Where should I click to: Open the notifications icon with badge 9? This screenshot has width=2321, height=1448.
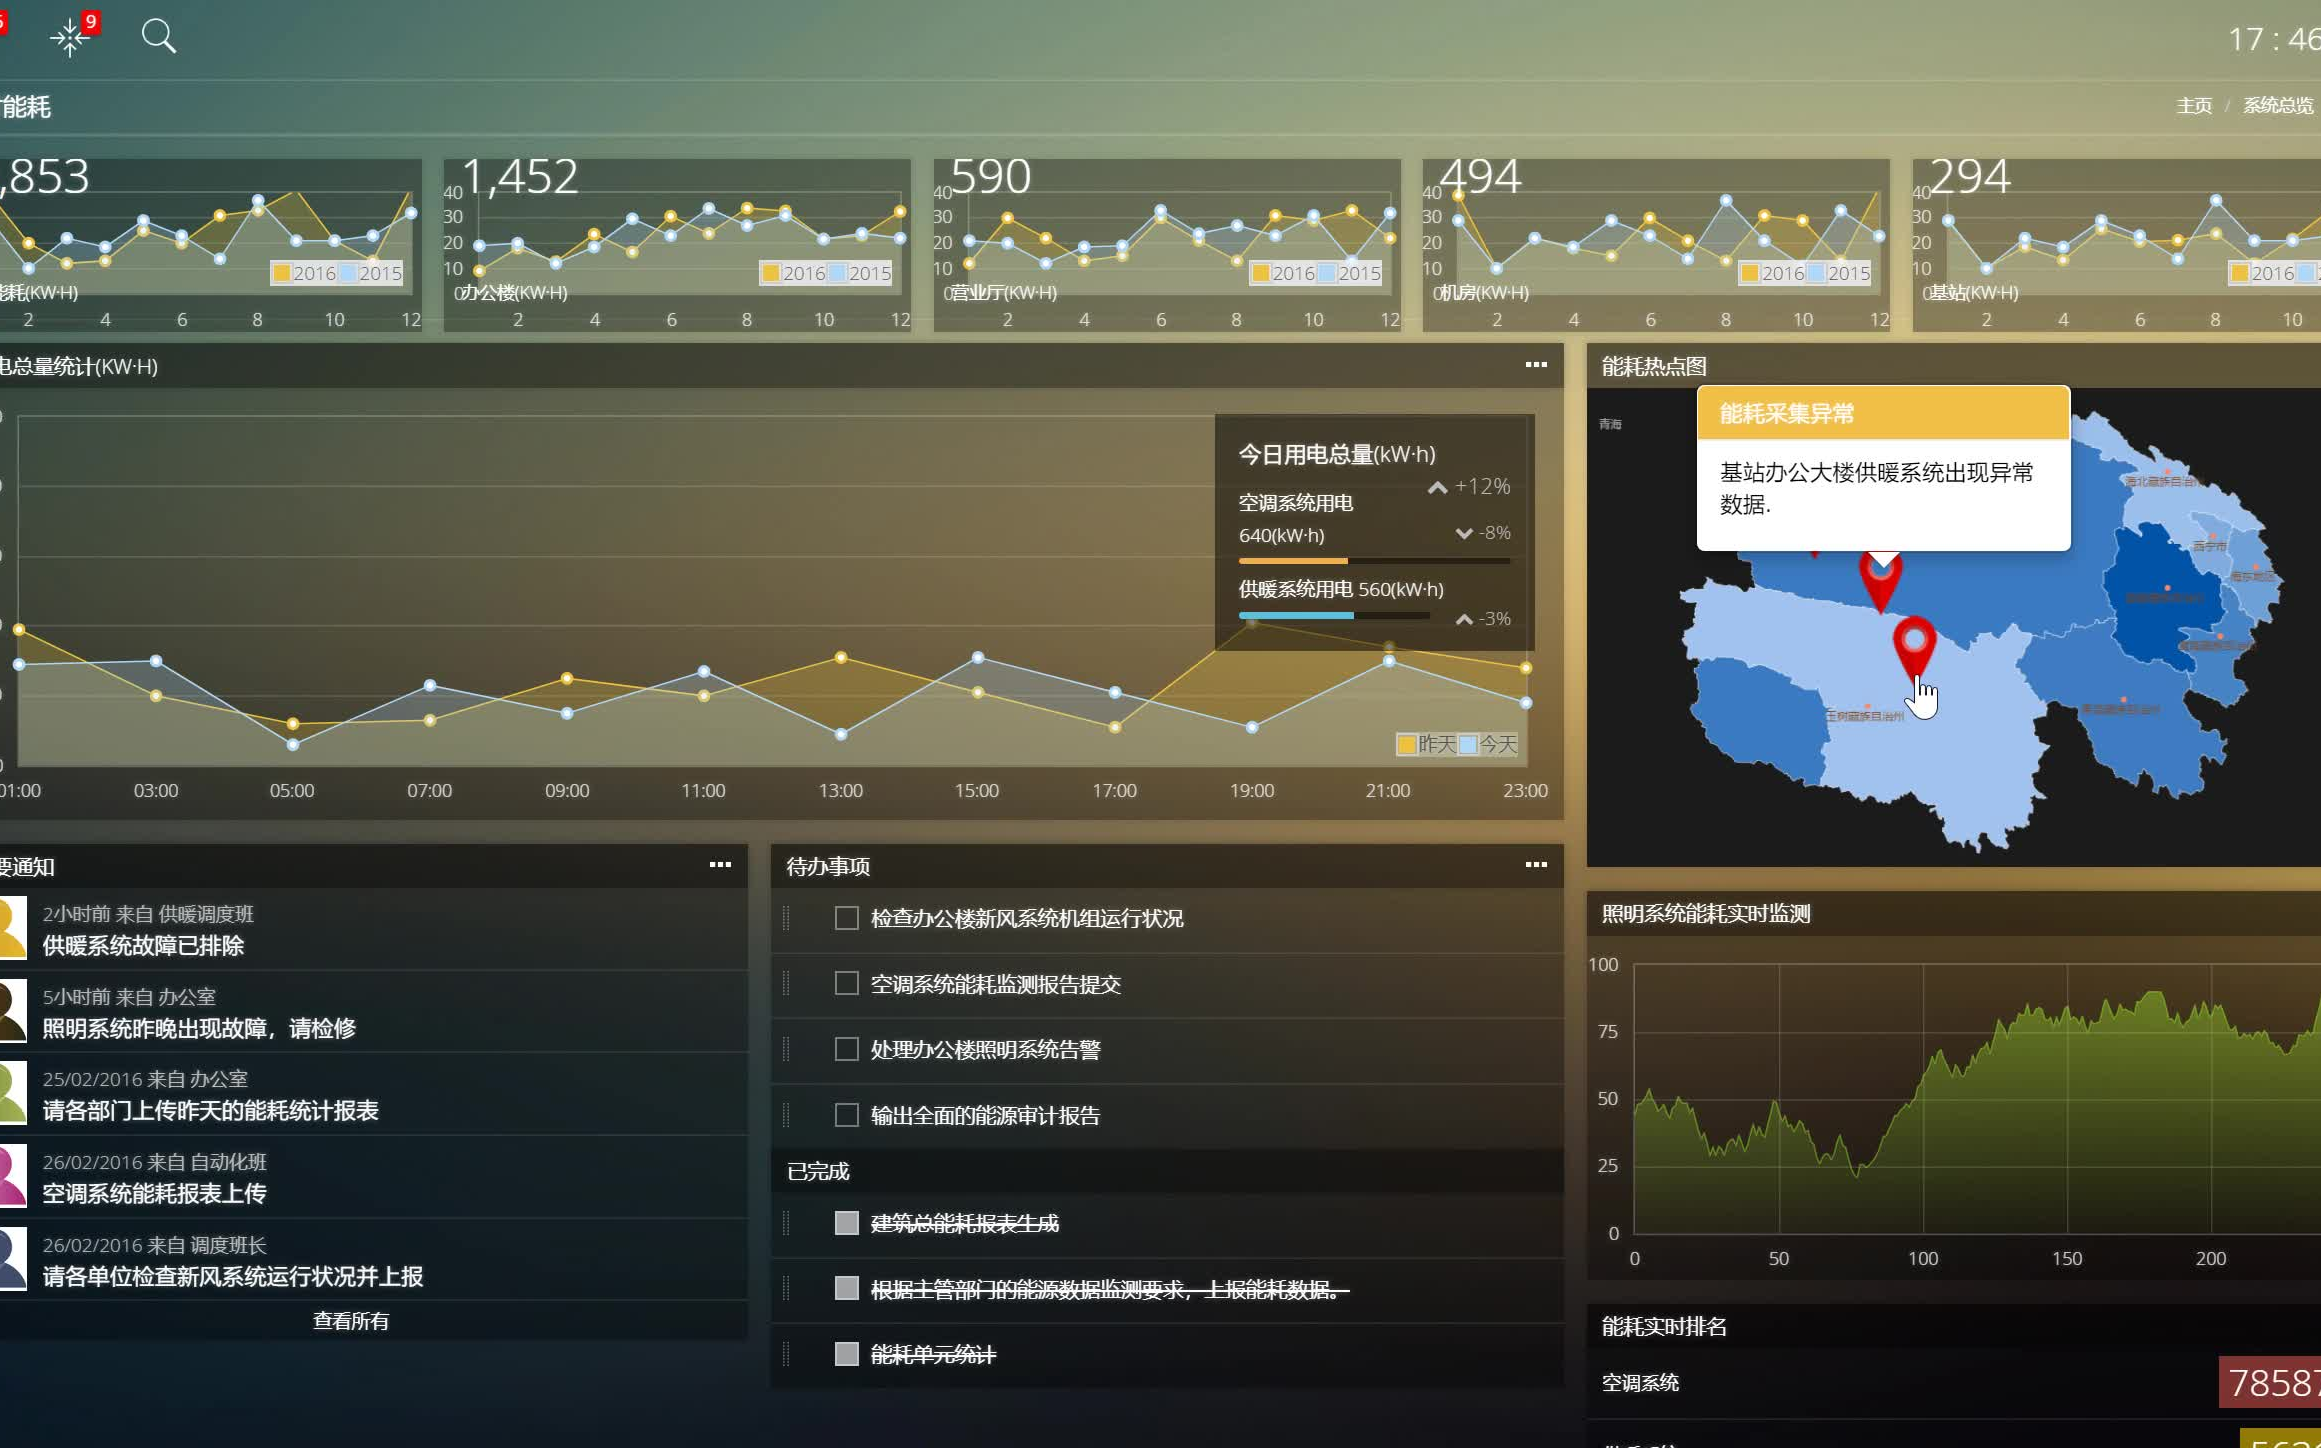pos(70,38)
